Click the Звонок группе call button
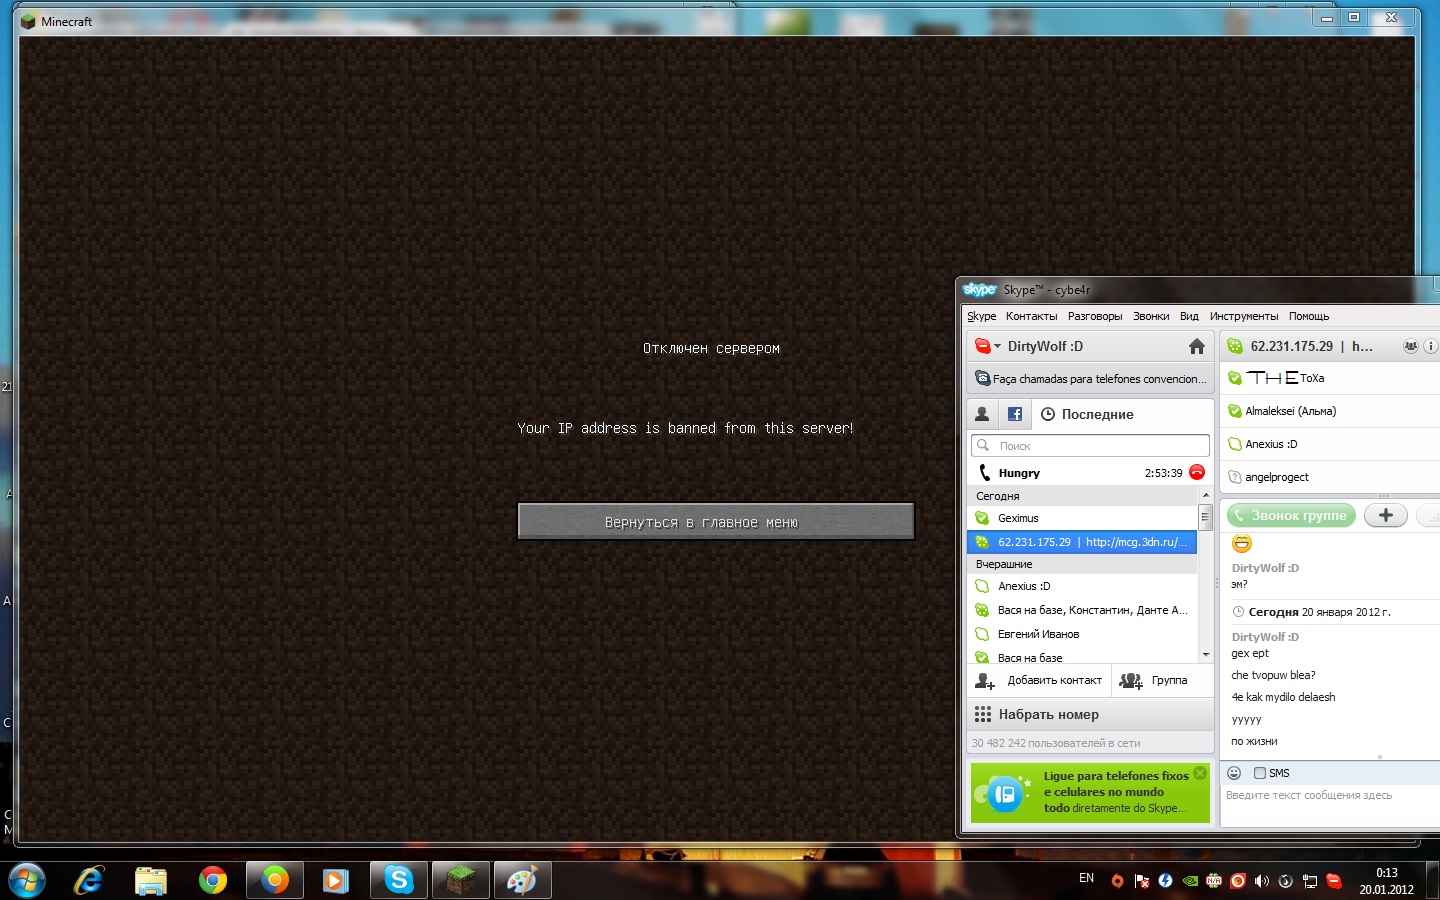The width and height of the screenshot is (1440, 900). point(1291,515)
